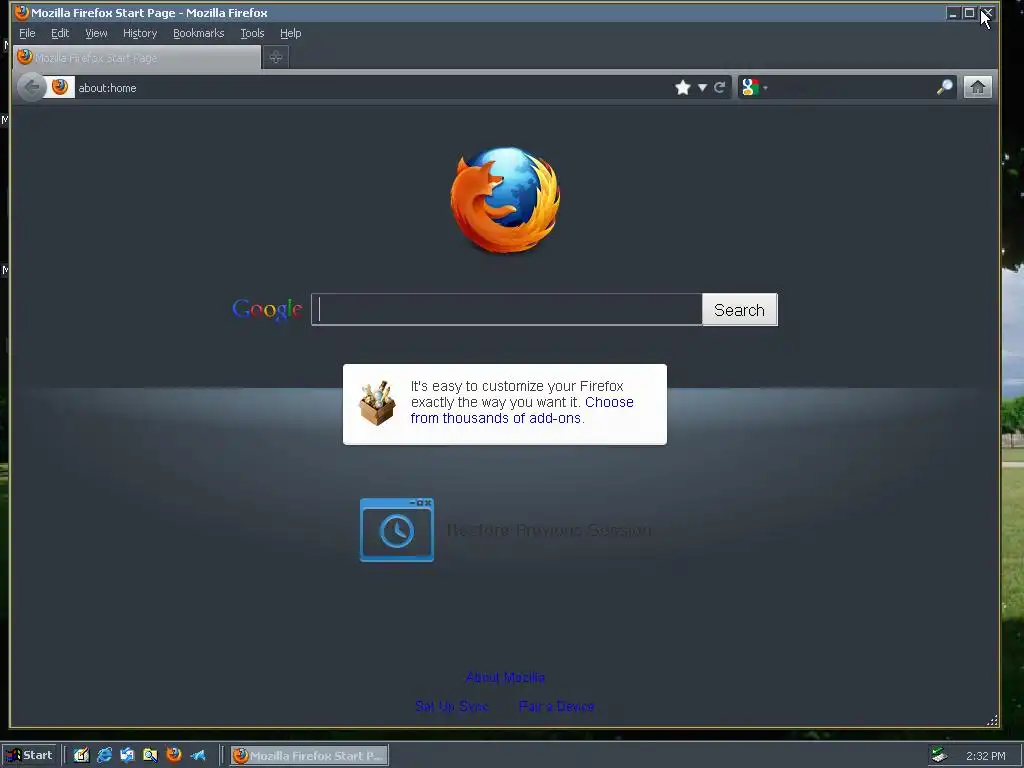
Task: Click the Restore Previous Session text
Action: point(549,530)
